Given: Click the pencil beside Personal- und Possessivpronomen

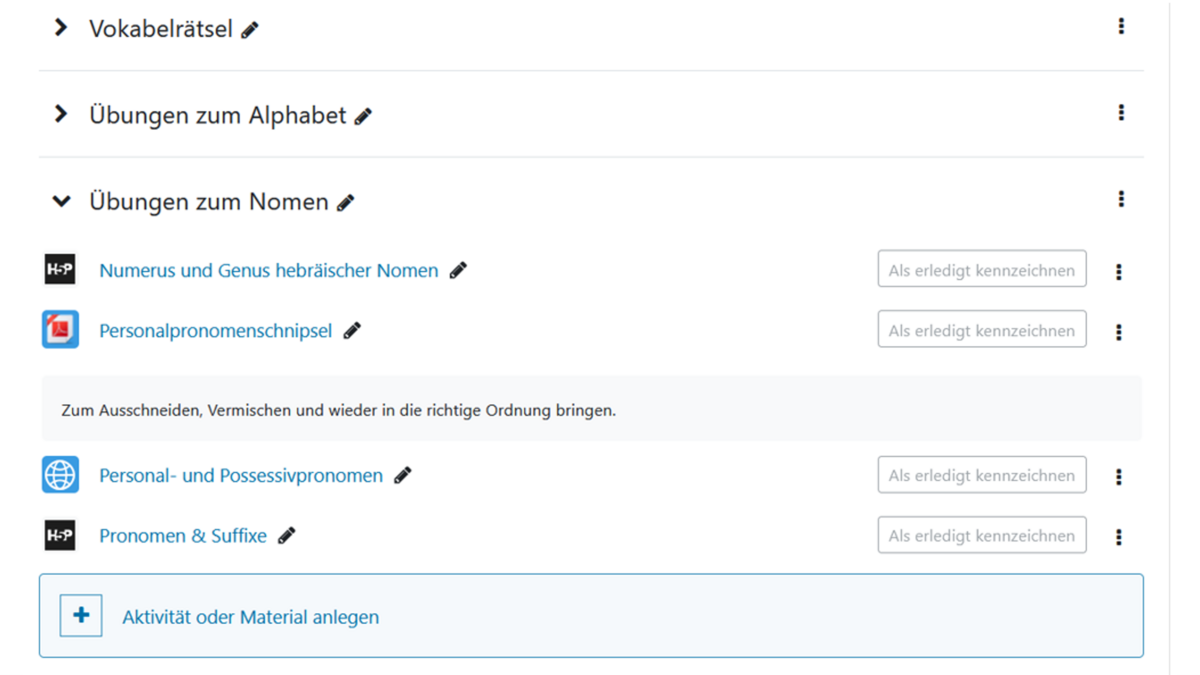Looking at the screenshot, I should 403,476.
